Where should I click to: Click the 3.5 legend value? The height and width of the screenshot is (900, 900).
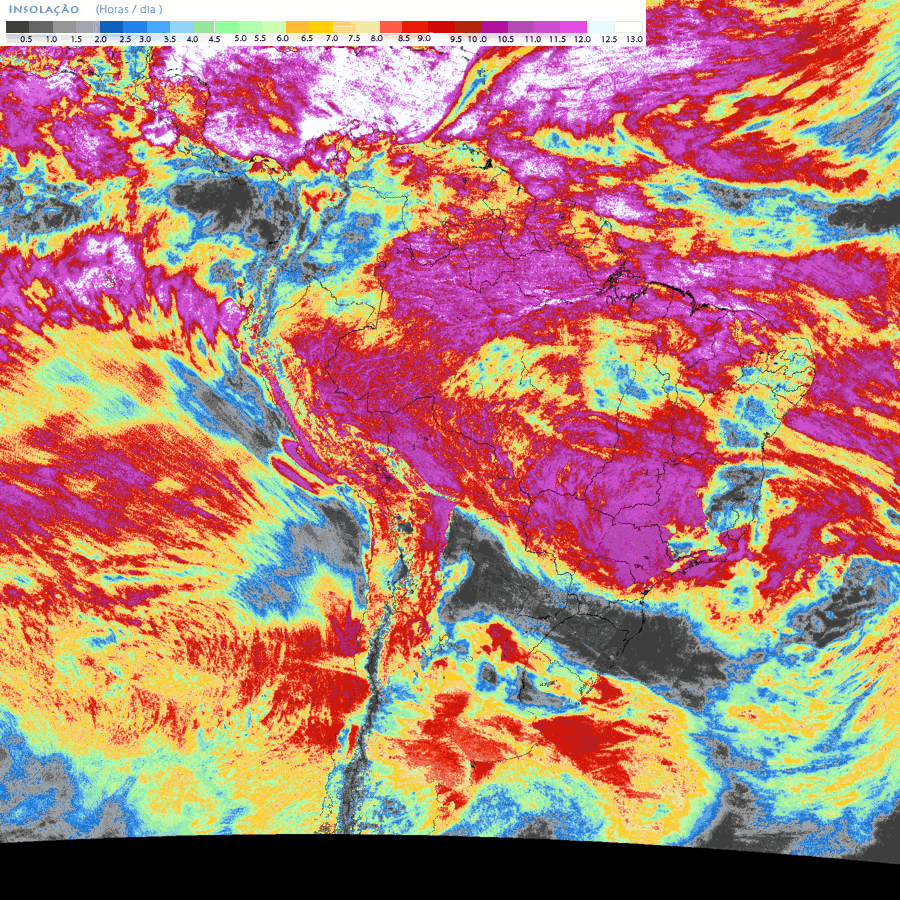pyautogui.click(x=170, y=39)
